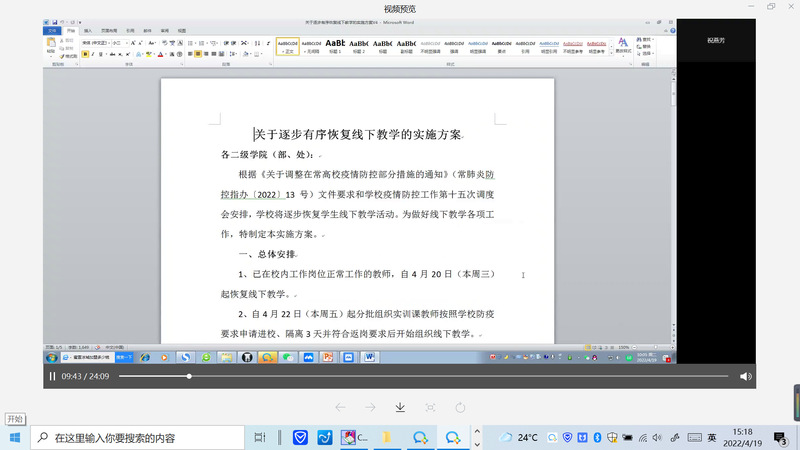This screenshot has width=800, height=450.
Task: Toggle Underline in the recorded Word ribbon
Action: (101, 54)
